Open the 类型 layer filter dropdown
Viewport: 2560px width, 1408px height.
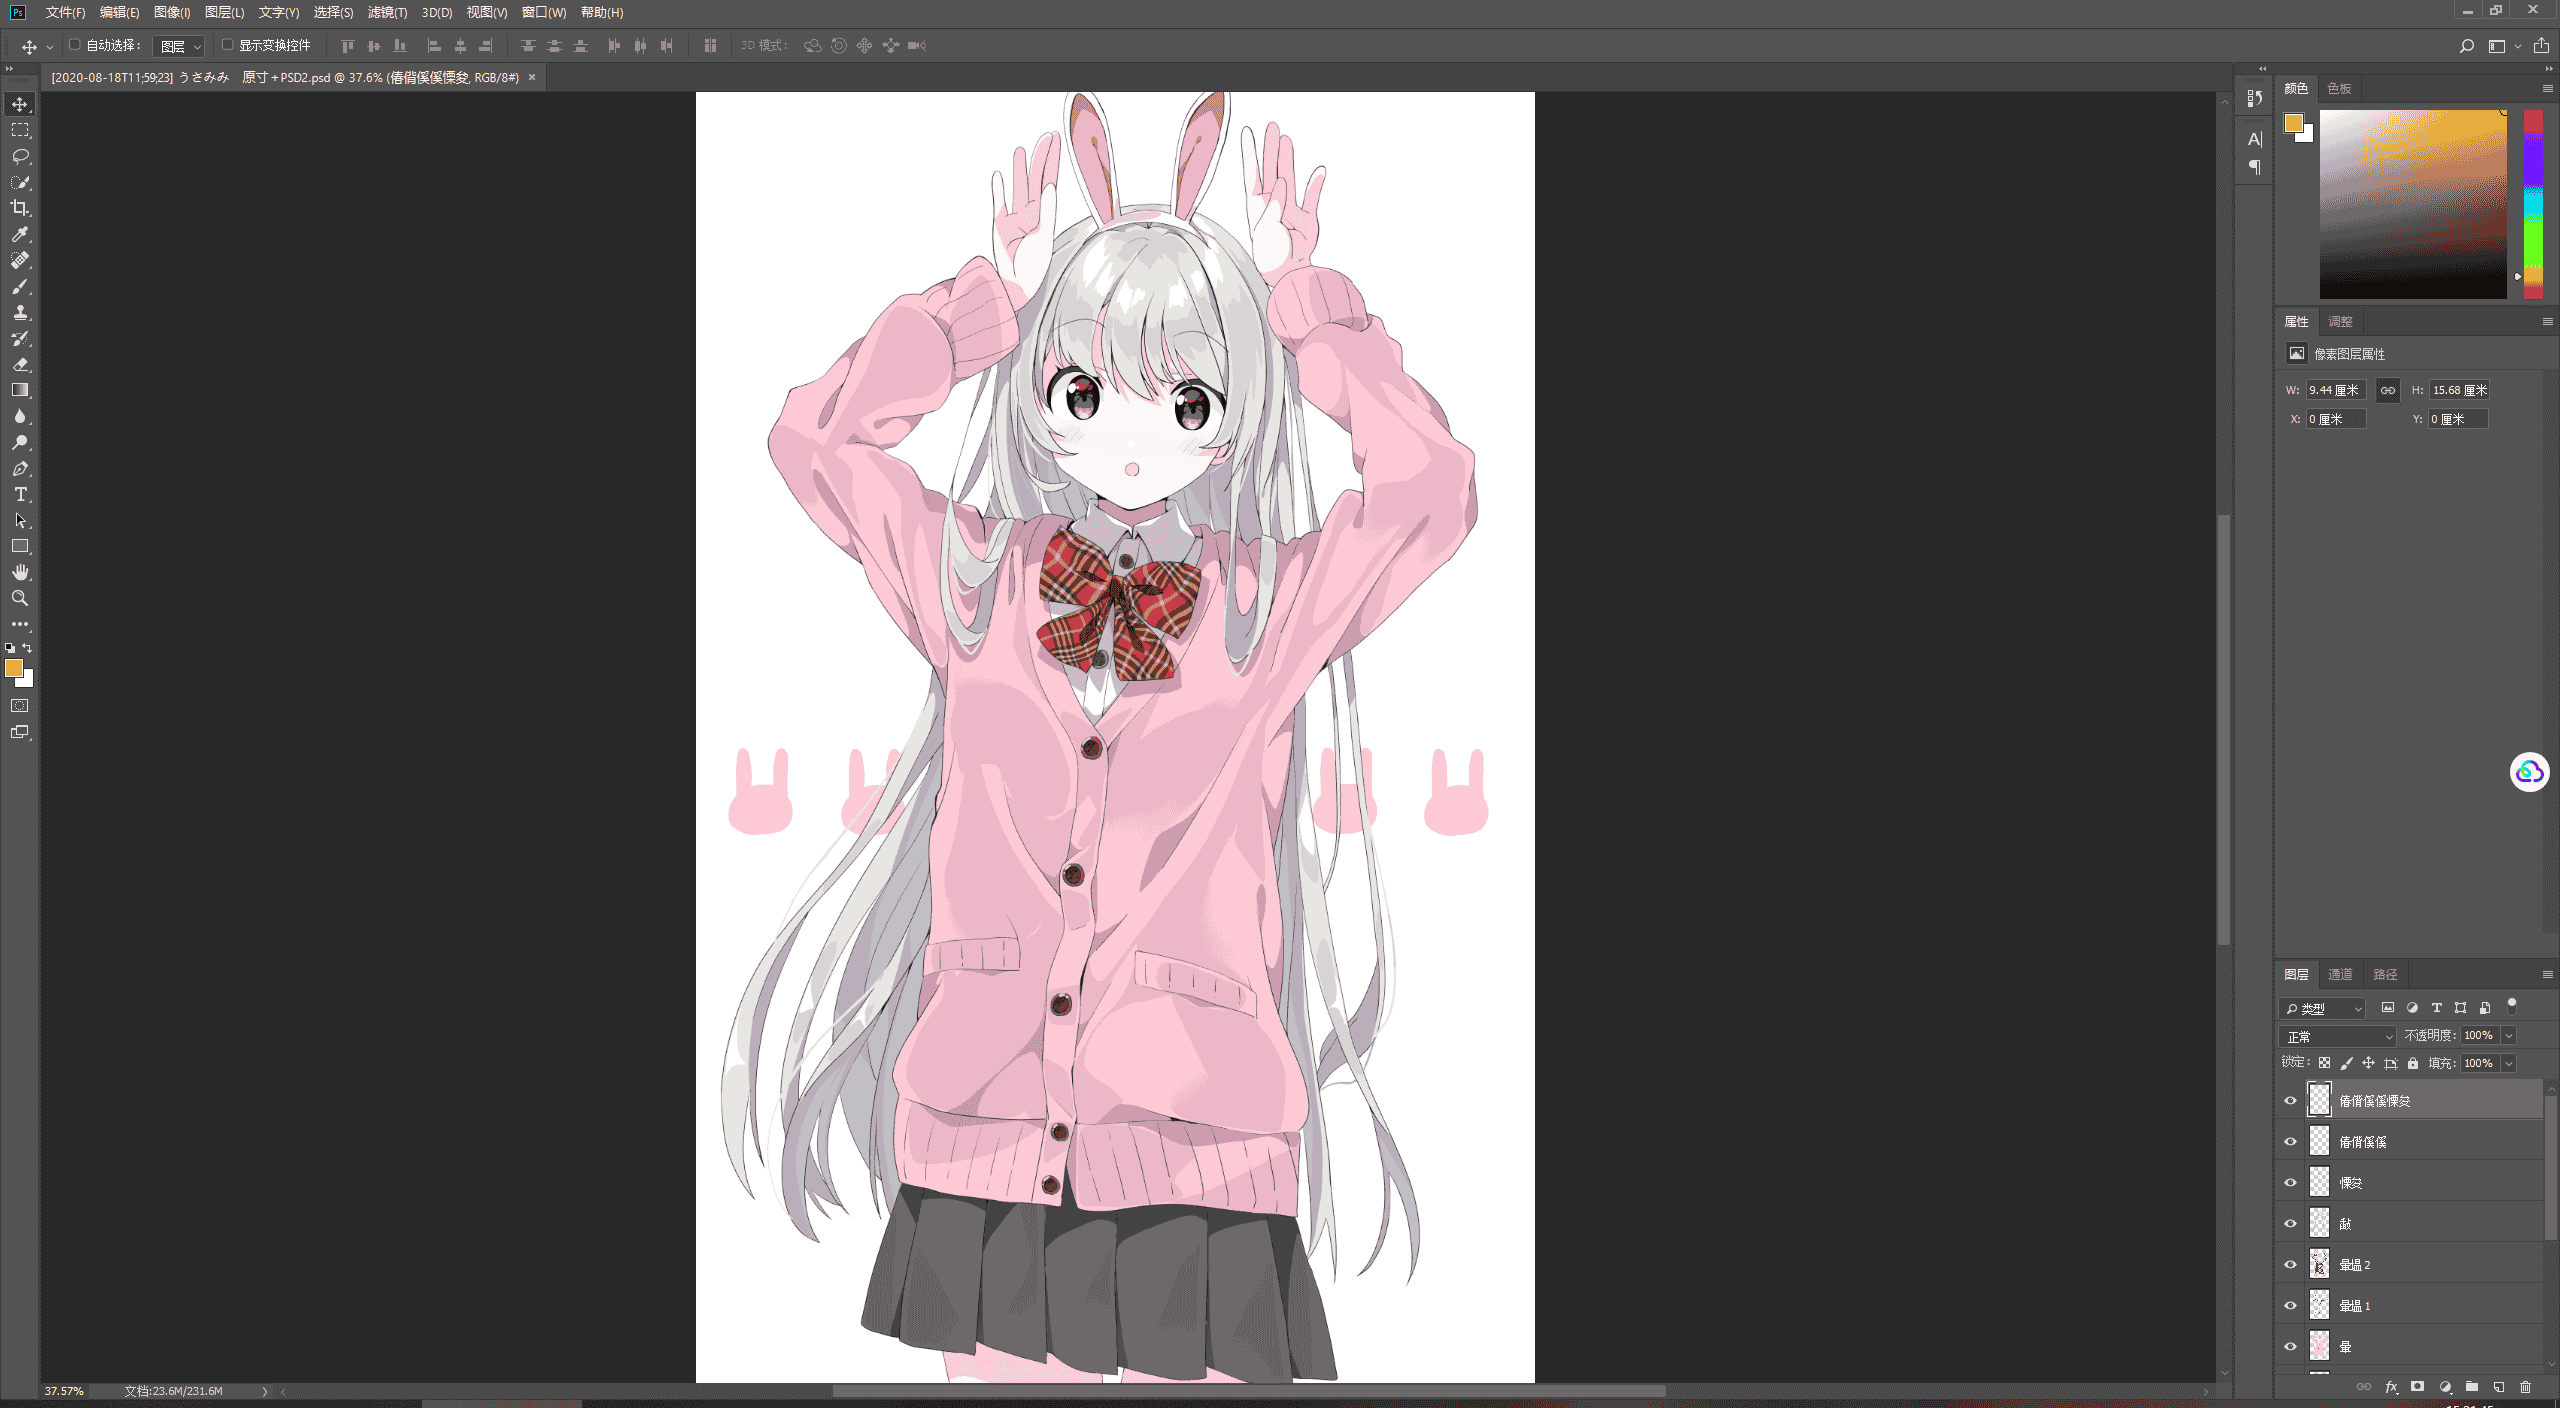click(2322, 1008)
